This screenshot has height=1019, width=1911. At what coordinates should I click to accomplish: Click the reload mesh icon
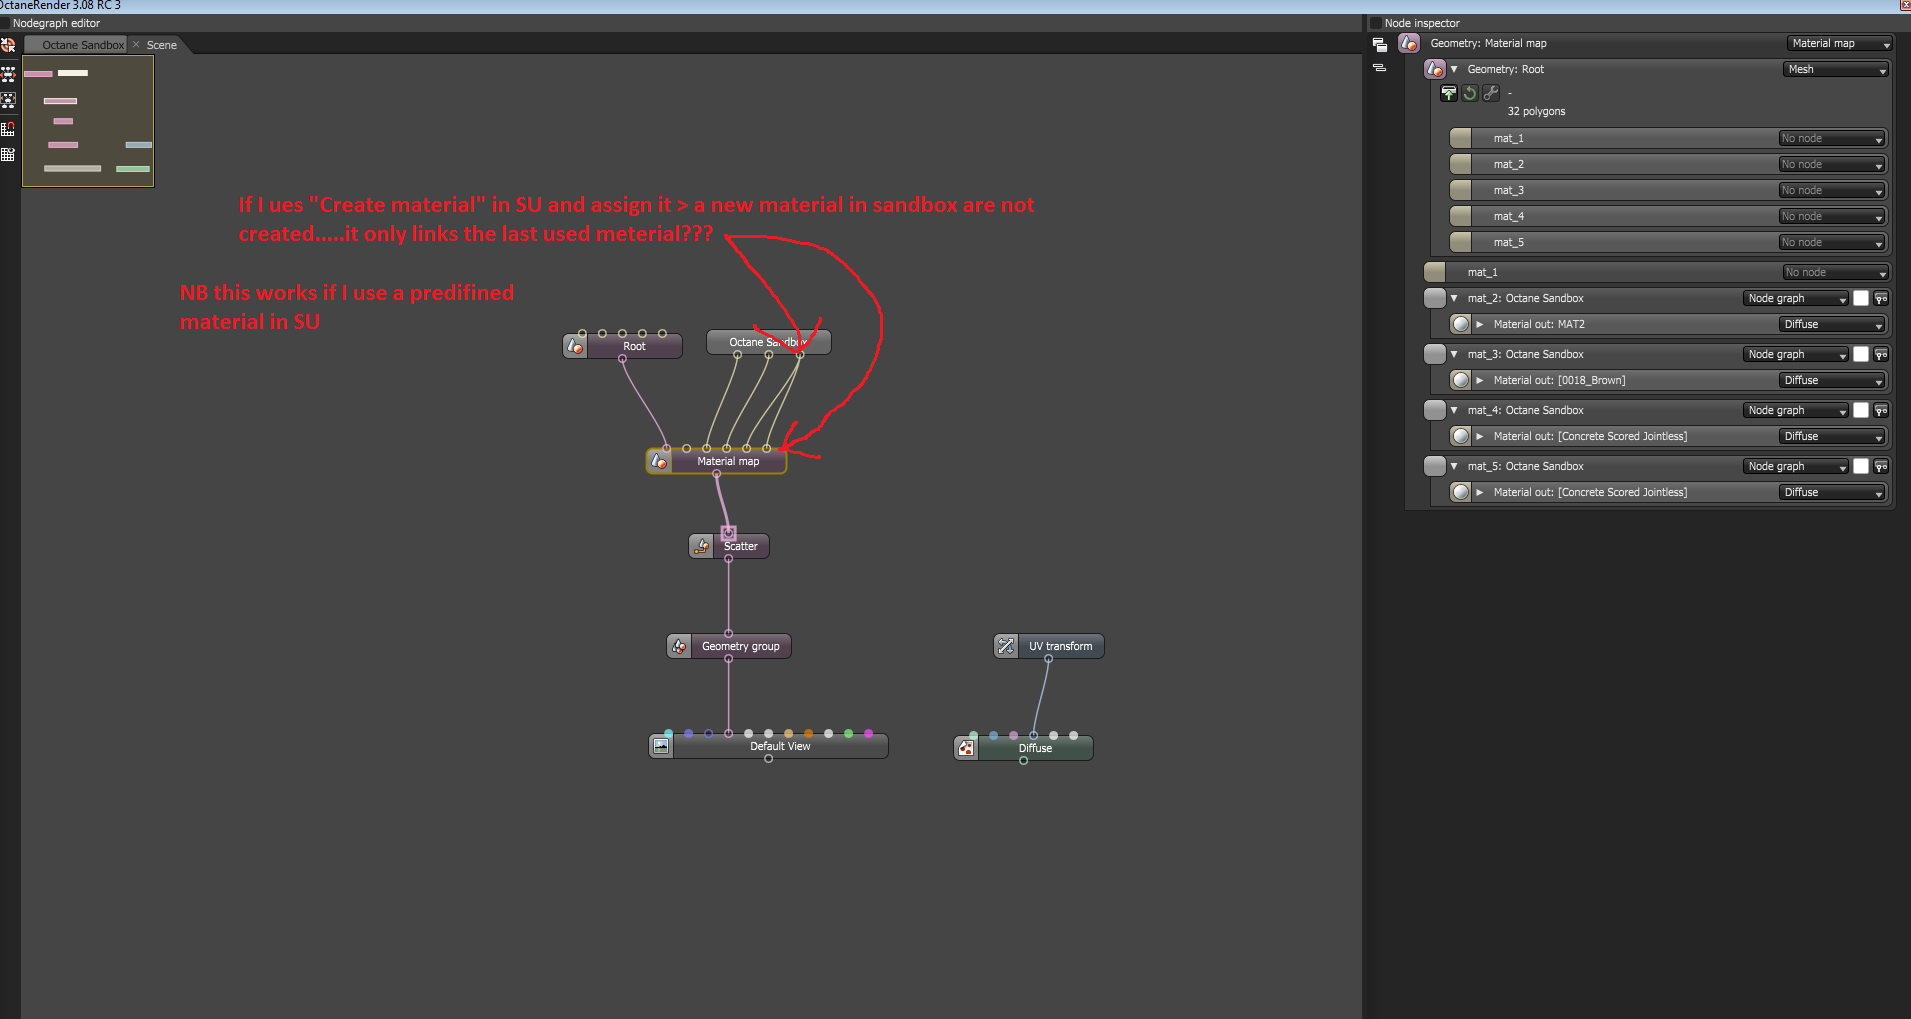[1470, 93]
